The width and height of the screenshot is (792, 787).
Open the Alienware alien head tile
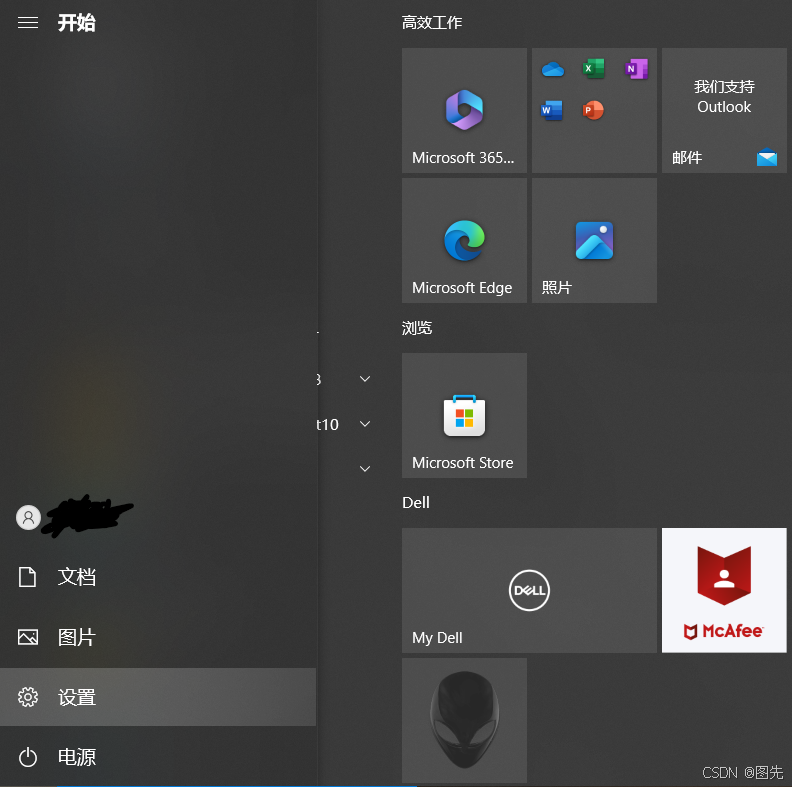(464, 720)
